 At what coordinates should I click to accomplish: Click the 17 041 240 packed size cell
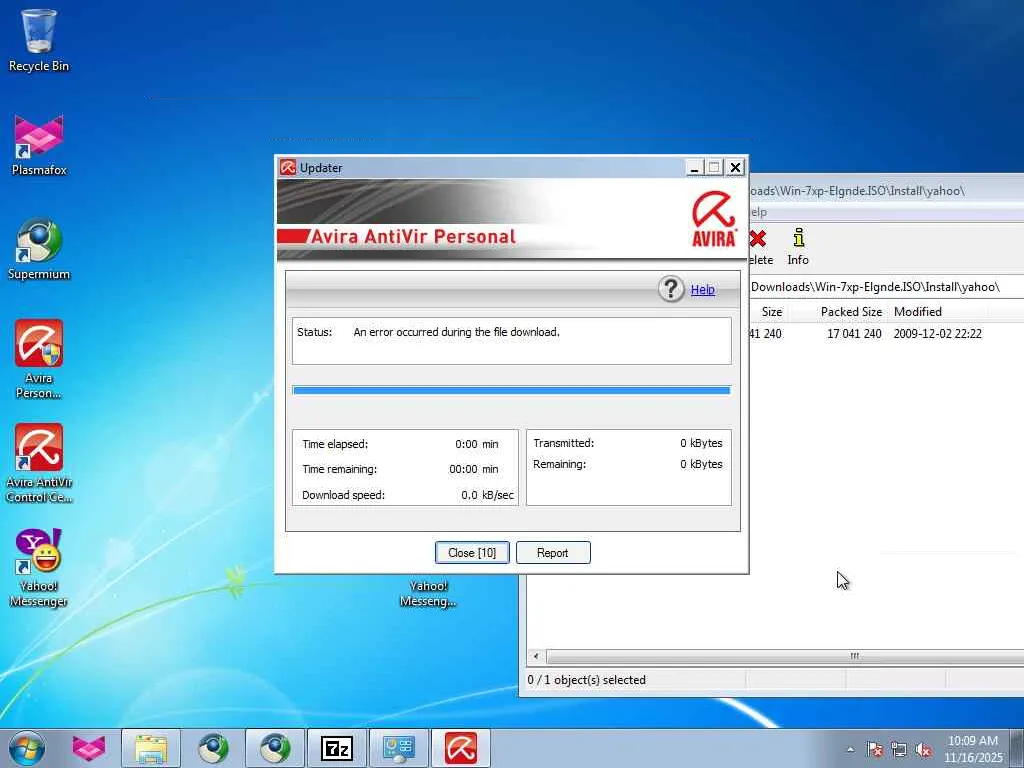(x=854, y=334)
